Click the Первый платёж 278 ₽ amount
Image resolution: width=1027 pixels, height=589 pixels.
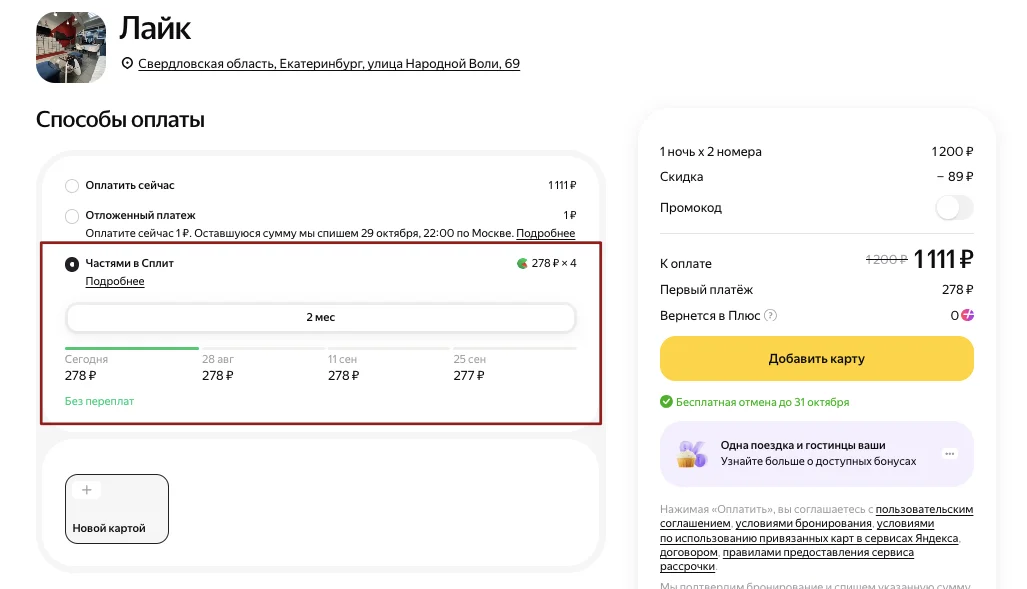[958, 290]
